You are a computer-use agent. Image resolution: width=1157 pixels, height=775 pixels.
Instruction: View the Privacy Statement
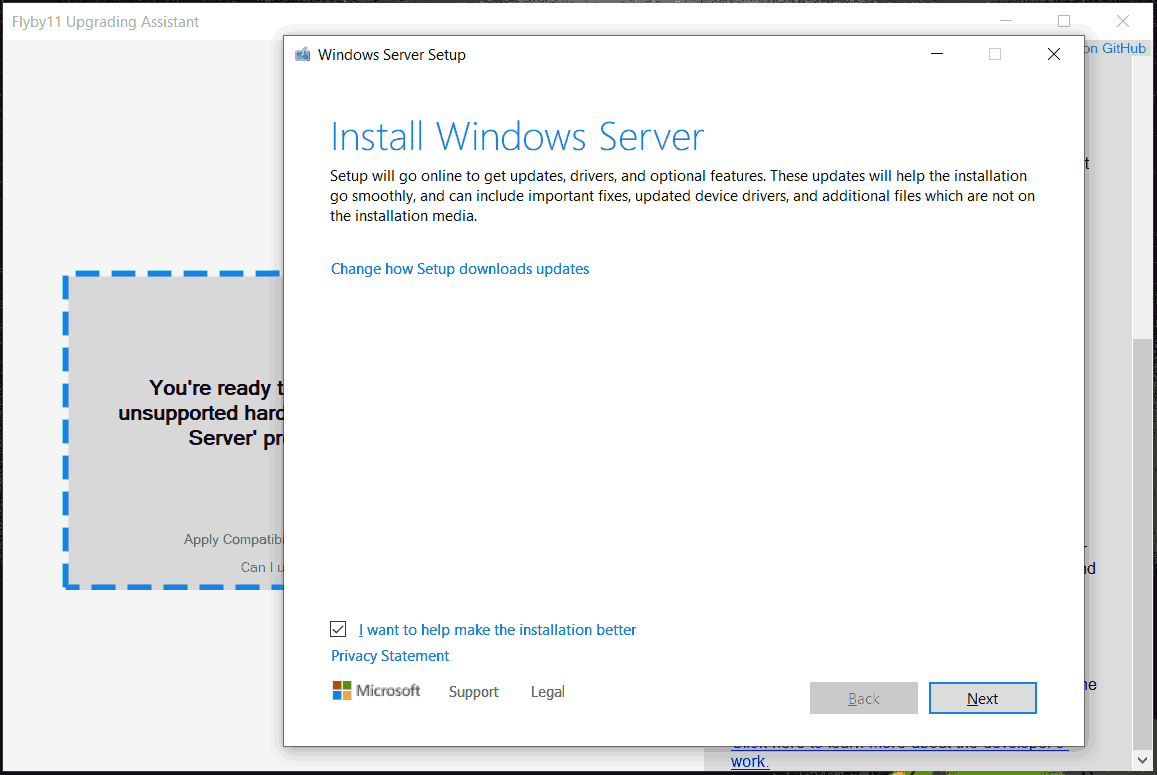389,655
